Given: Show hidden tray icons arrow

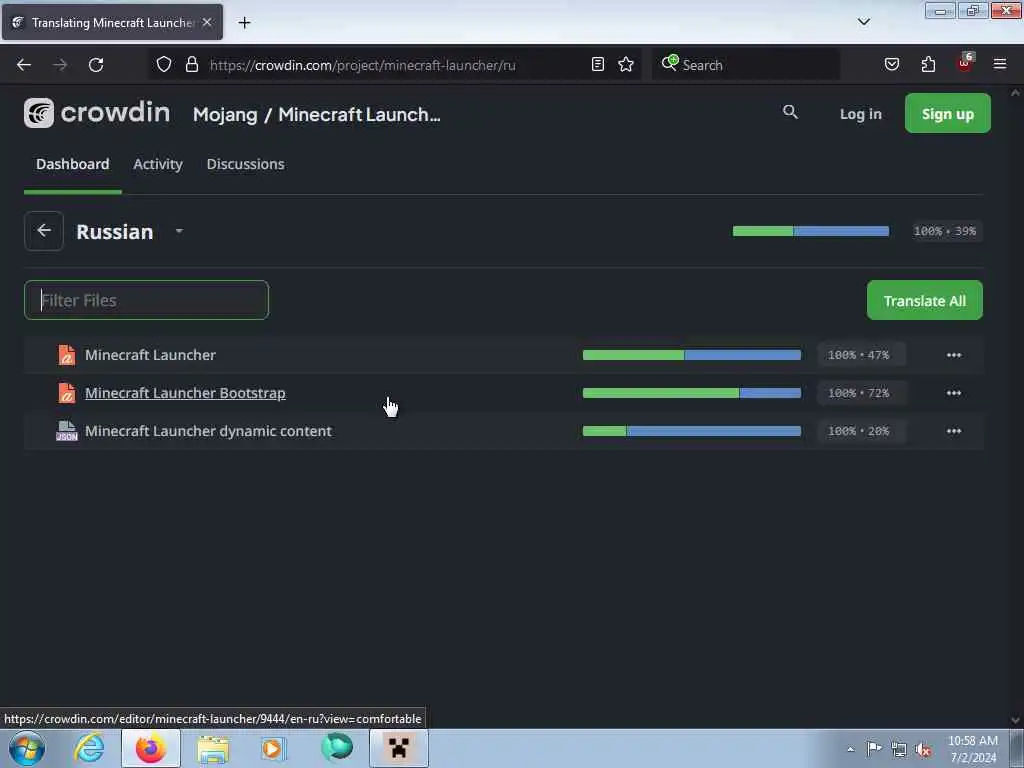Looking at the screenshot, I should (850, 749).
